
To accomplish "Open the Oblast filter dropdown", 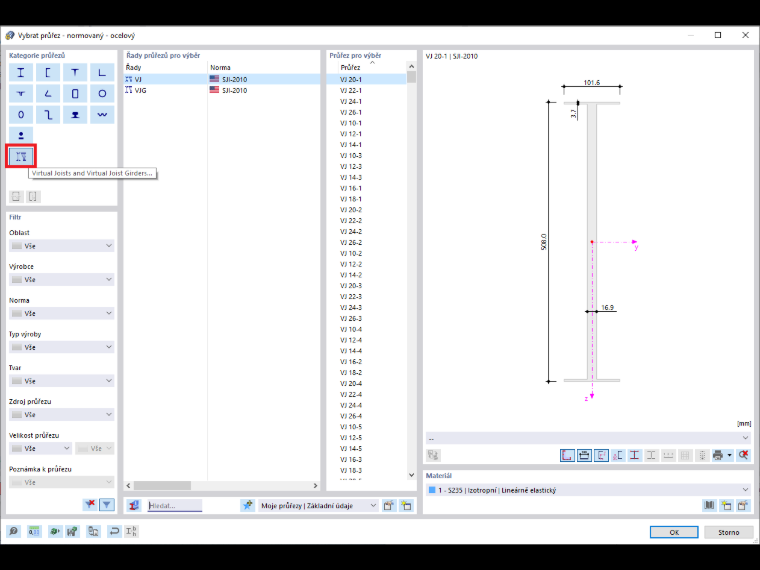I will (62, 246).
